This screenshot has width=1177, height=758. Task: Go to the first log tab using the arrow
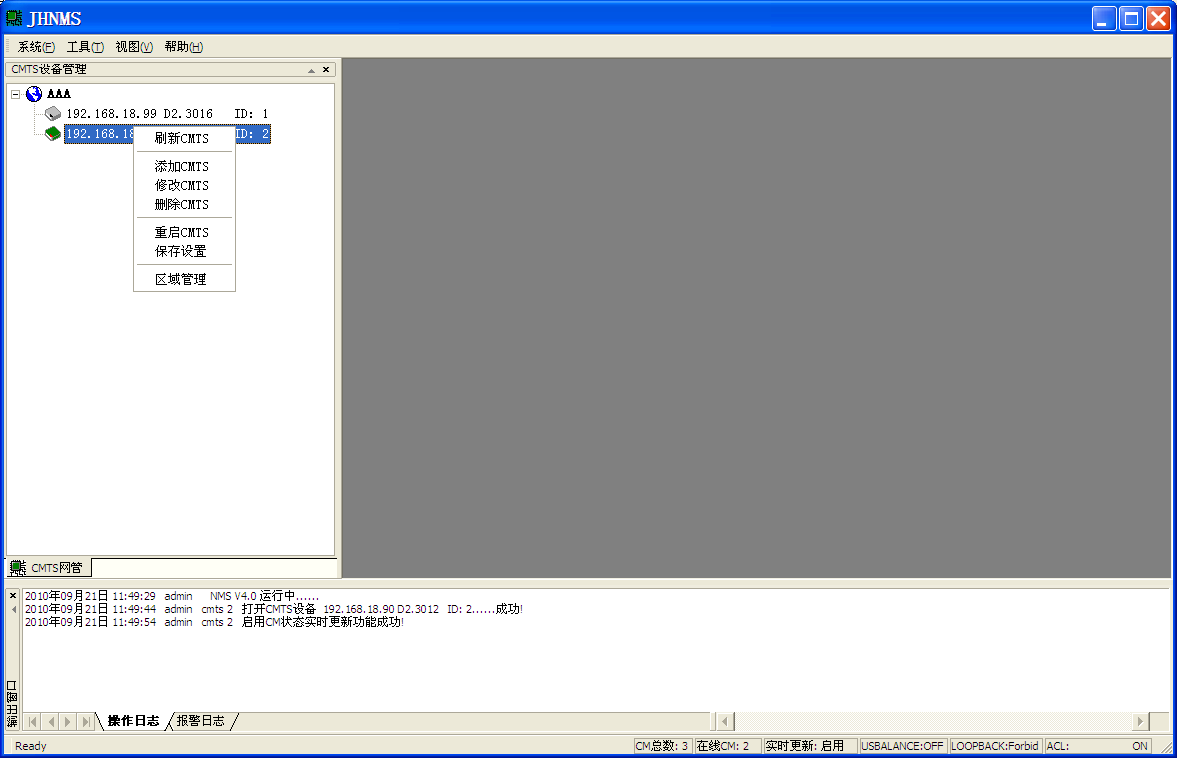pos(32,721)
